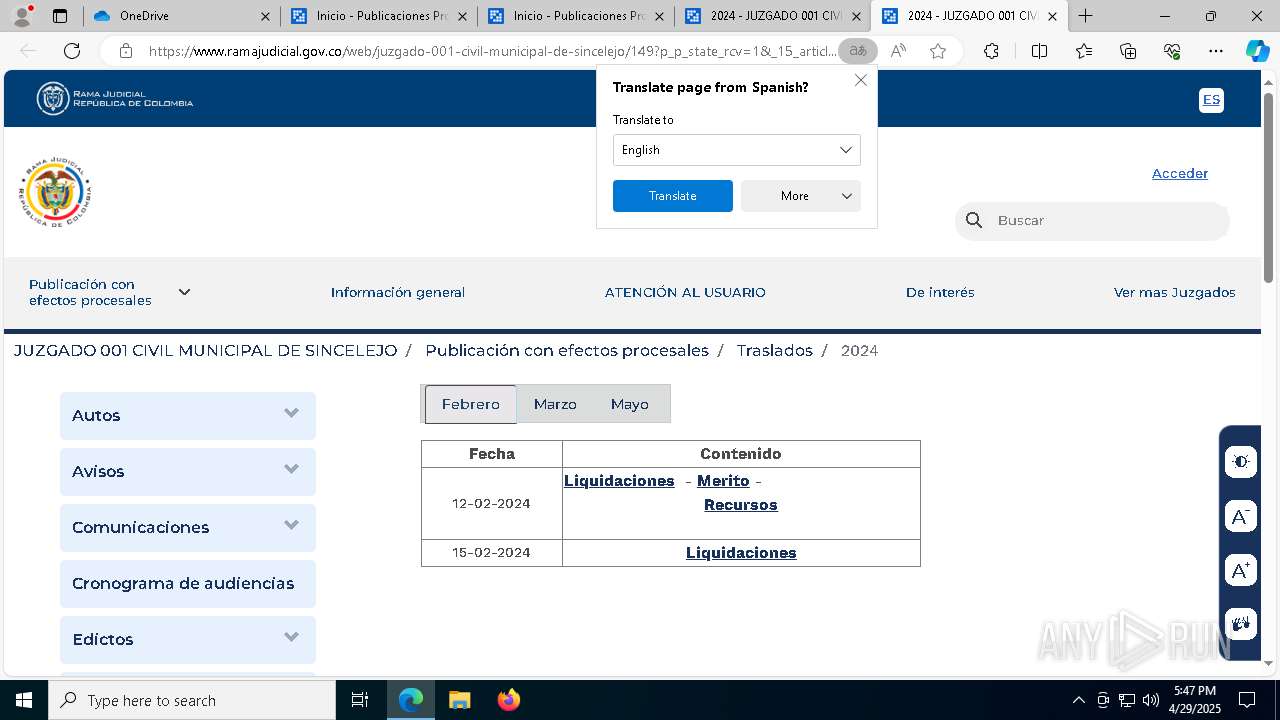Open Browser essentials heart icon
The image size is (1280, 720).
point(1172,51)
